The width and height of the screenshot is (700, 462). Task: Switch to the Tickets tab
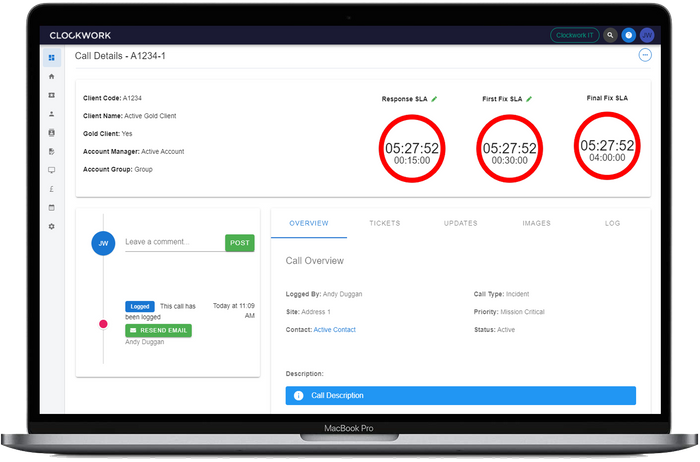pos(385,223)
